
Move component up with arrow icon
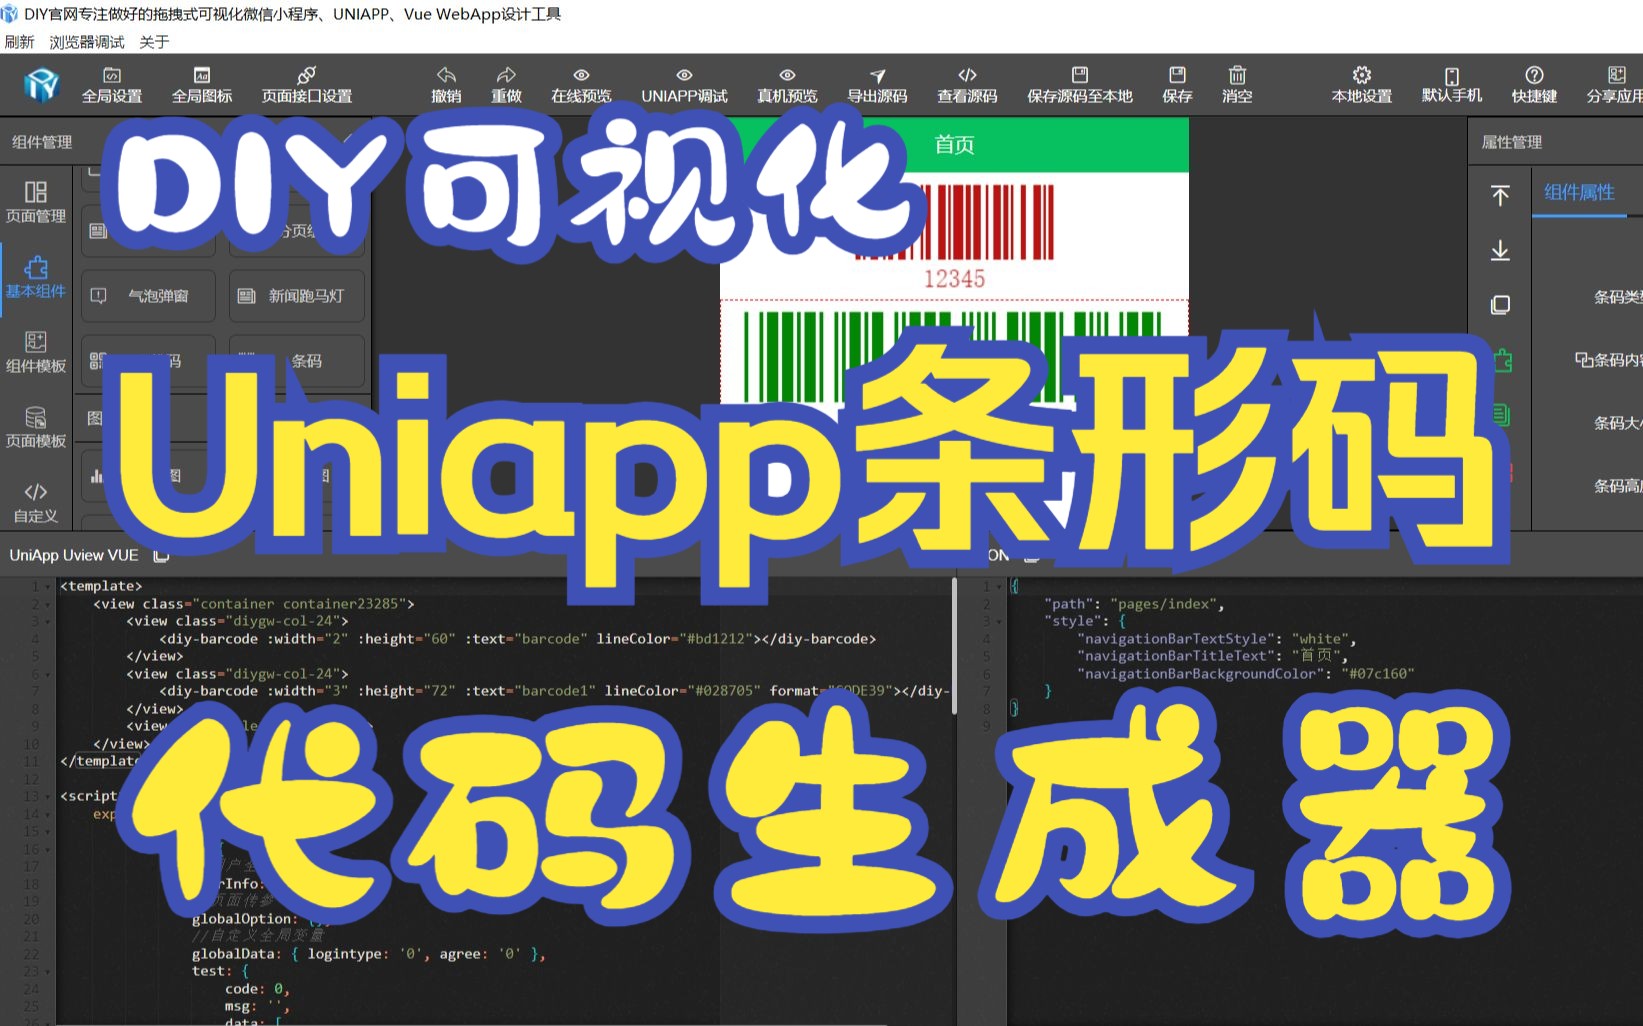(x=1500, y=195)
